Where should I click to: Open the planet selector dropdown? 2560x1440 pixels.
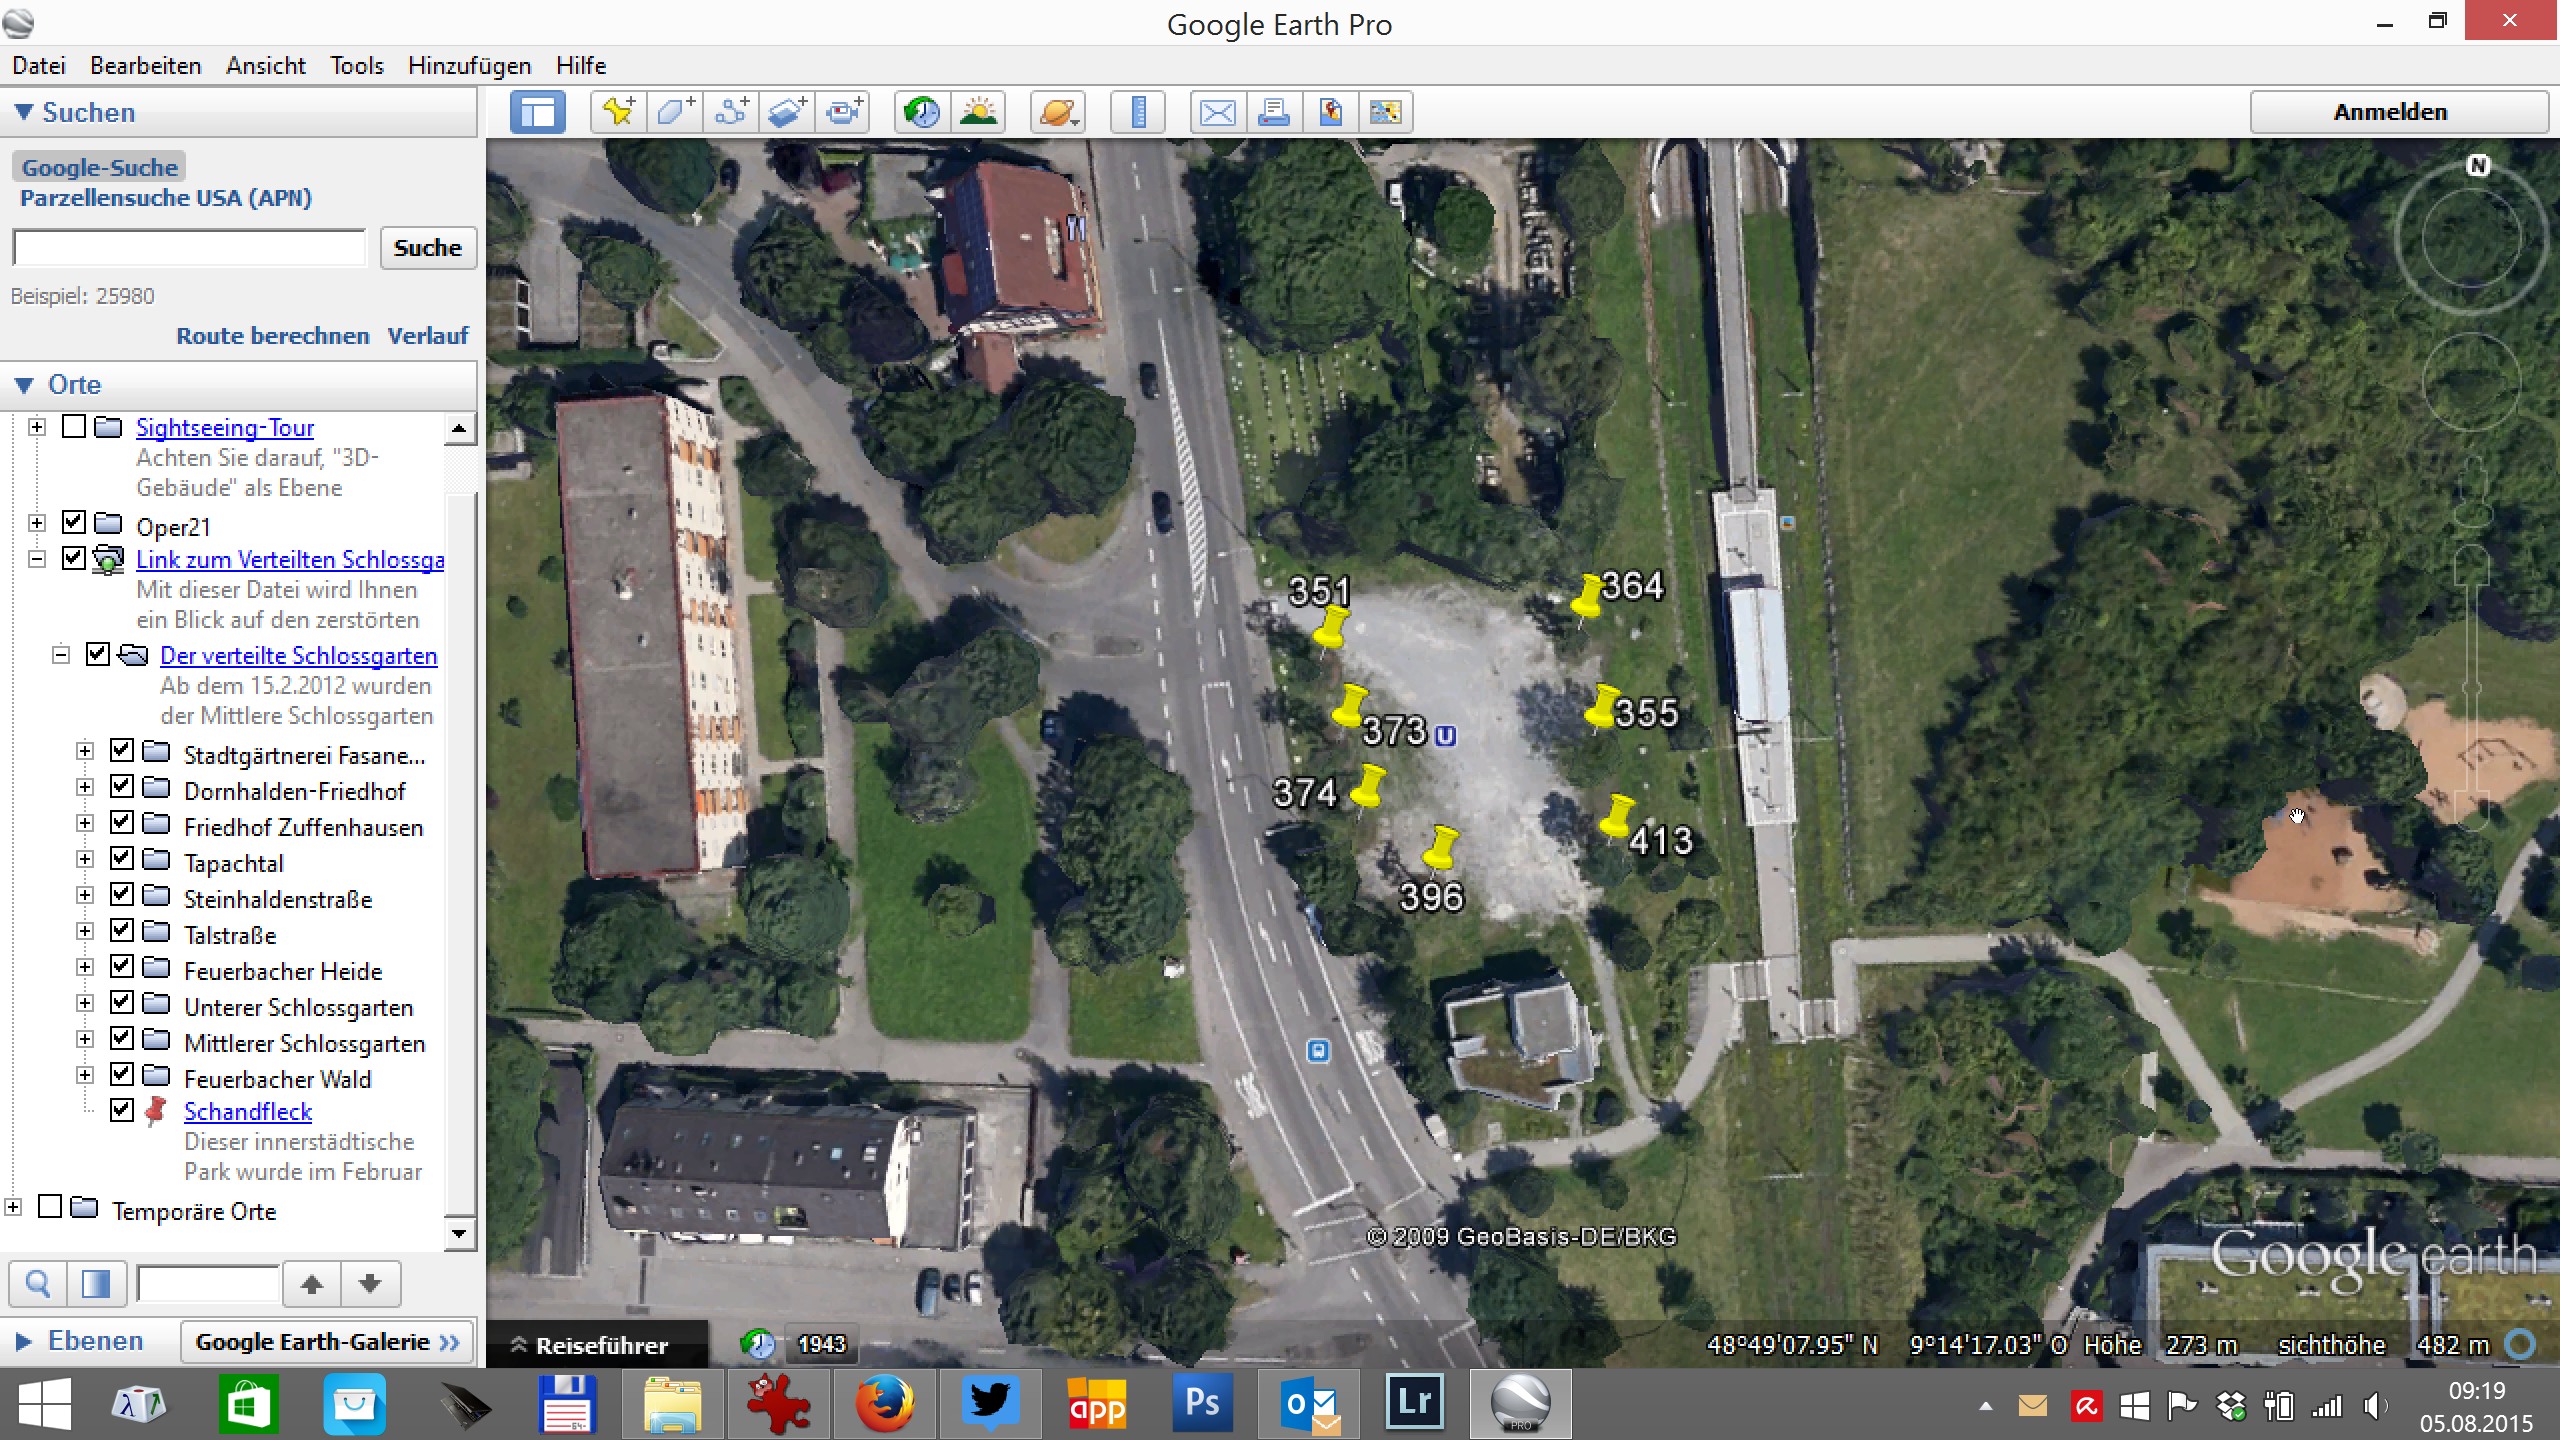point(1058,112)
